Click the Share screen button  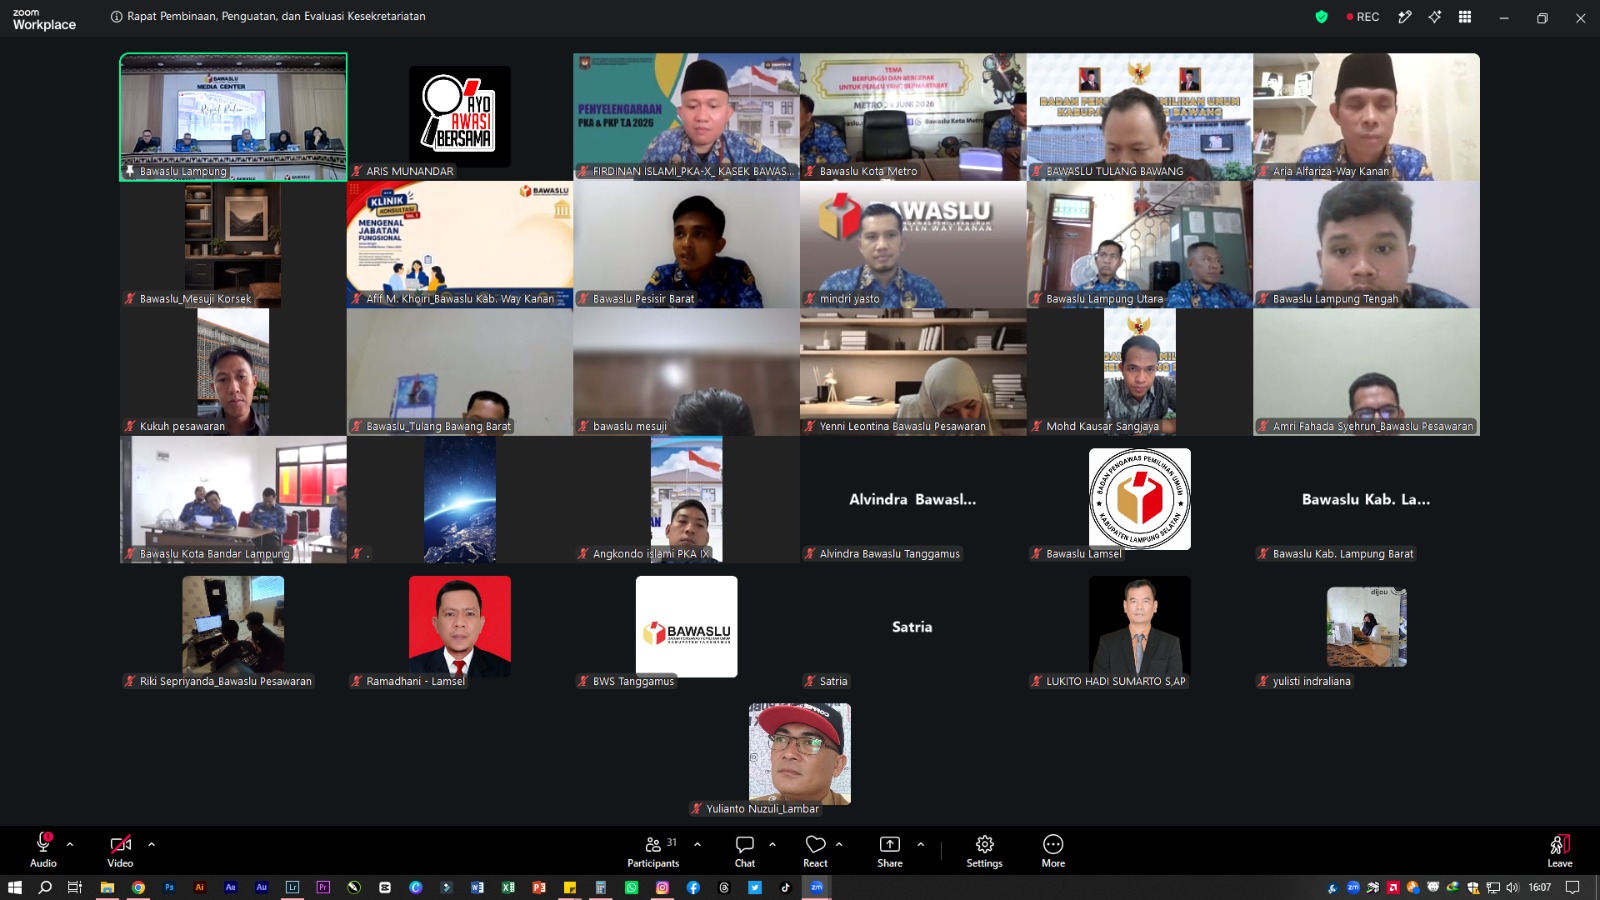tap(890, 850)
